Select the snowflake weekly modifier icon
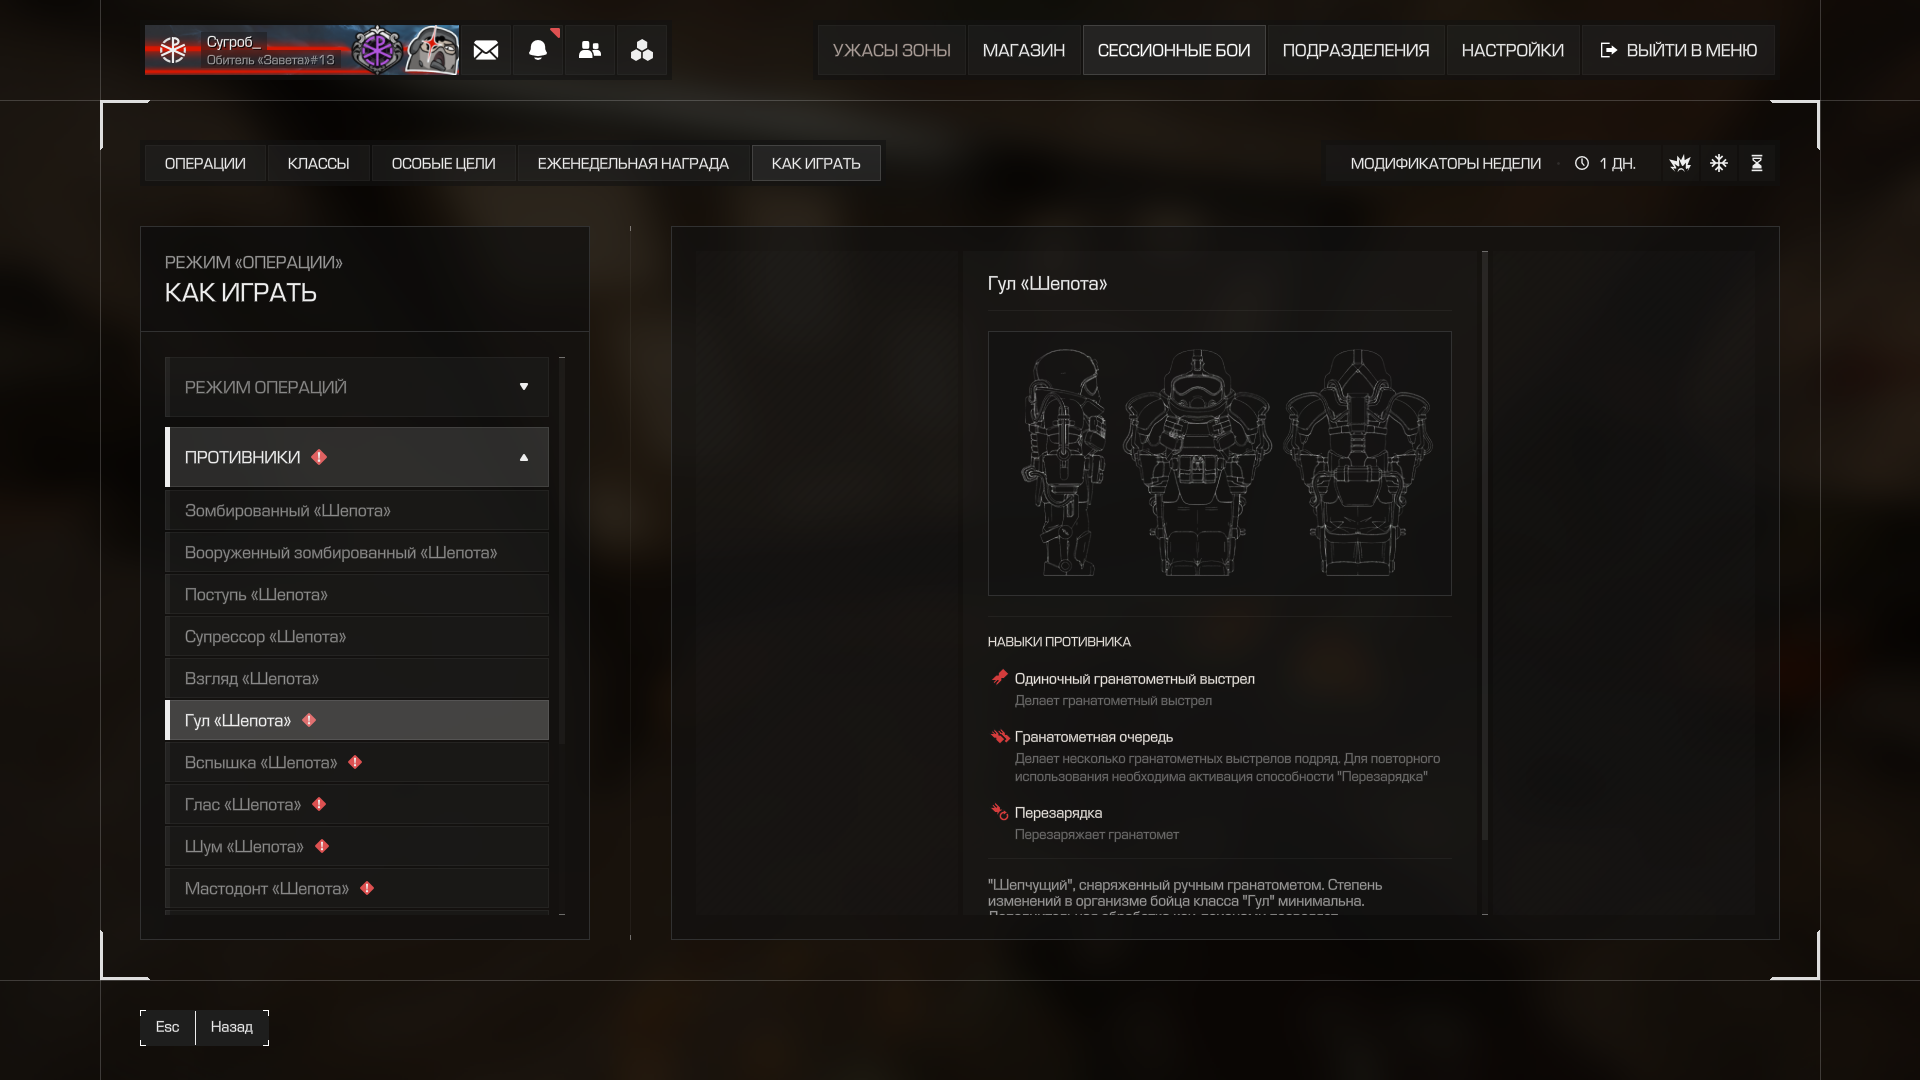This screenshot has height=1080, width=1920. (x=1719, y=163)
